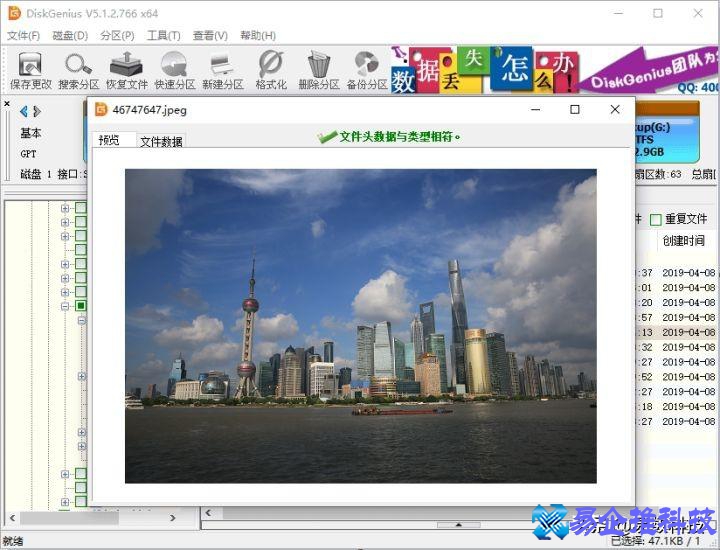Screen dimensions: 720x550
Task: Maximize the 46747647.jpeg preview window
Action: tap(574, 110)
